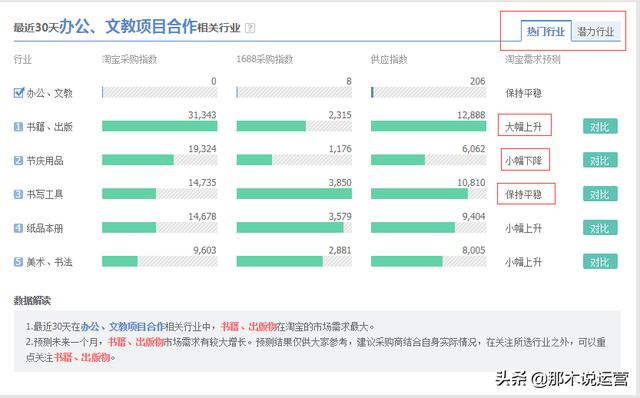Click 书写工具 1688 index bar 3,850

tap(294, 194)
